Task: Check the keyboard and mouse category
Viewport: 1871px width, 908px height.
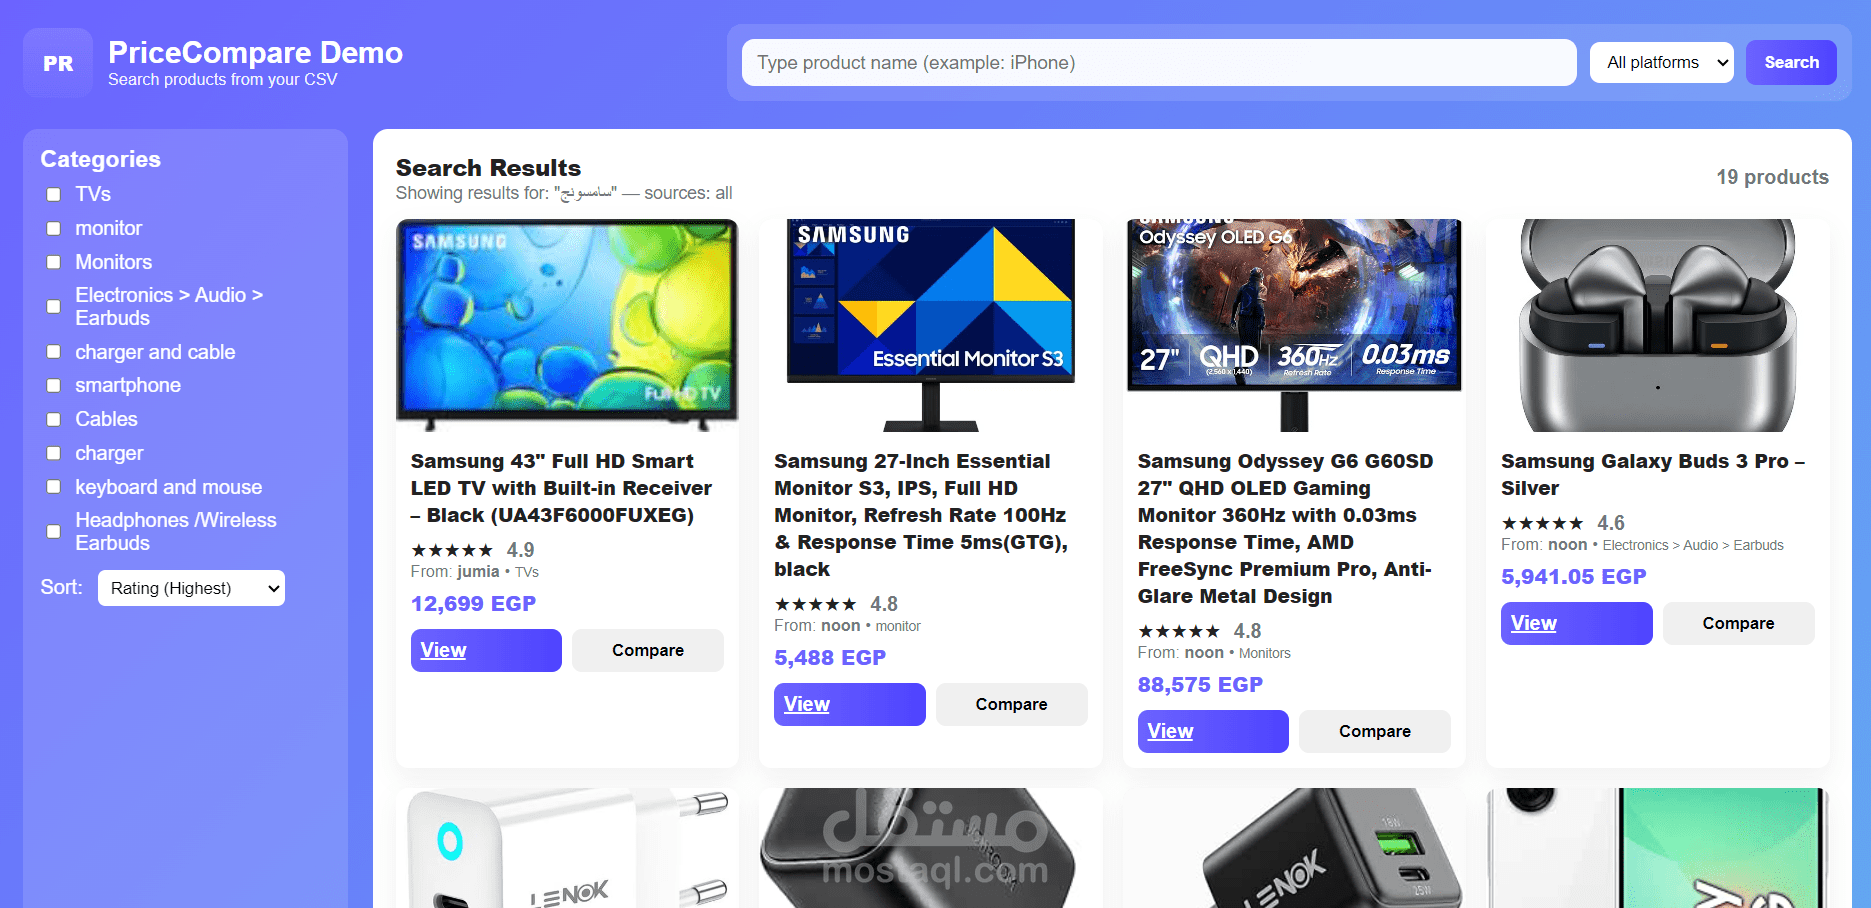Action: [x=54, y=487]
